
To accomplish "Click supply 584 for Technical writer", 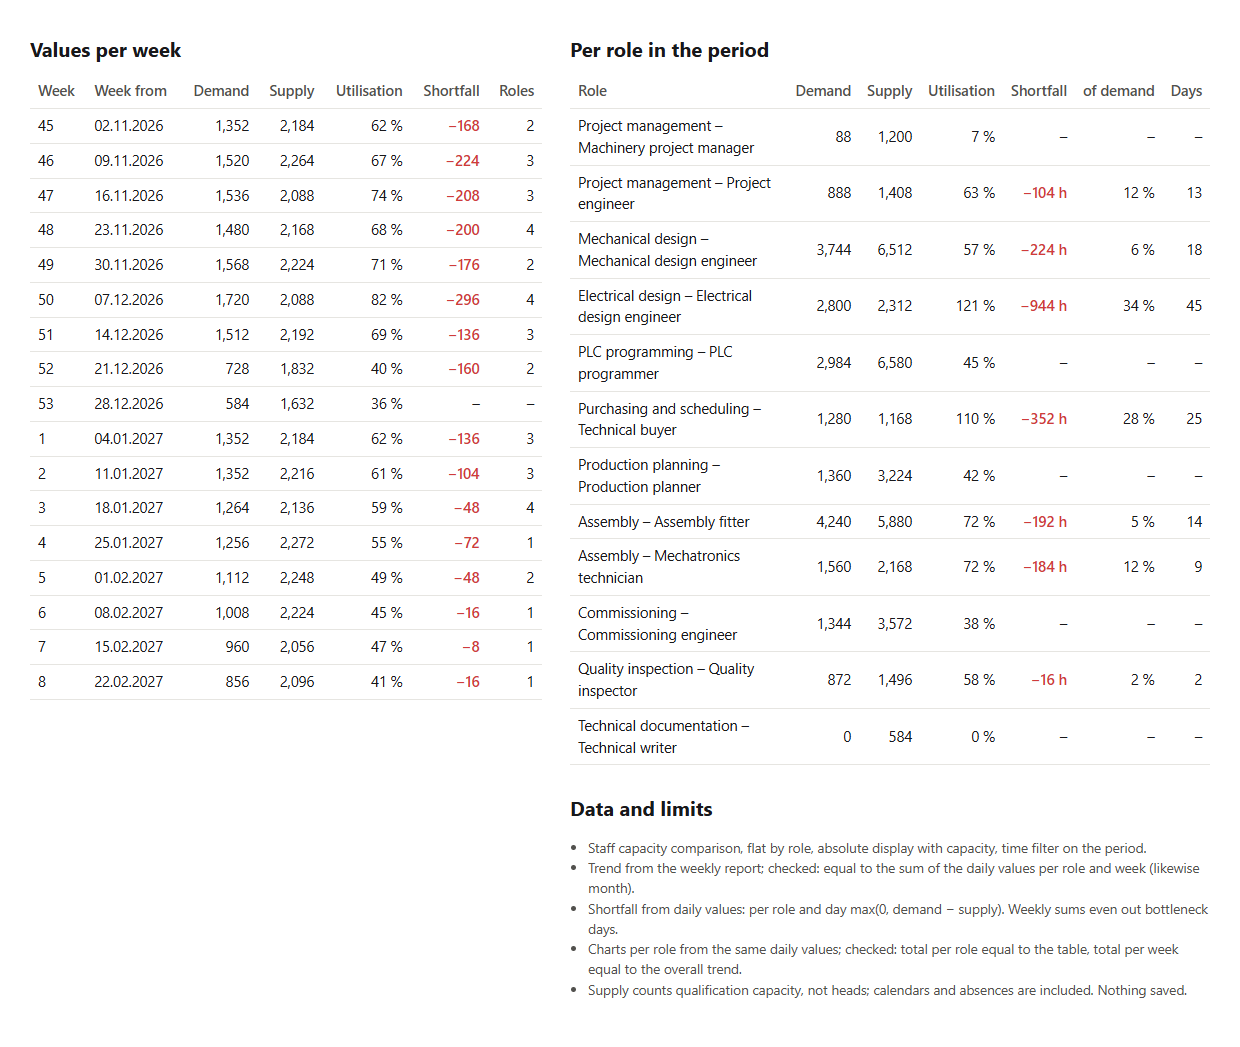I will [x=900, y=737].
